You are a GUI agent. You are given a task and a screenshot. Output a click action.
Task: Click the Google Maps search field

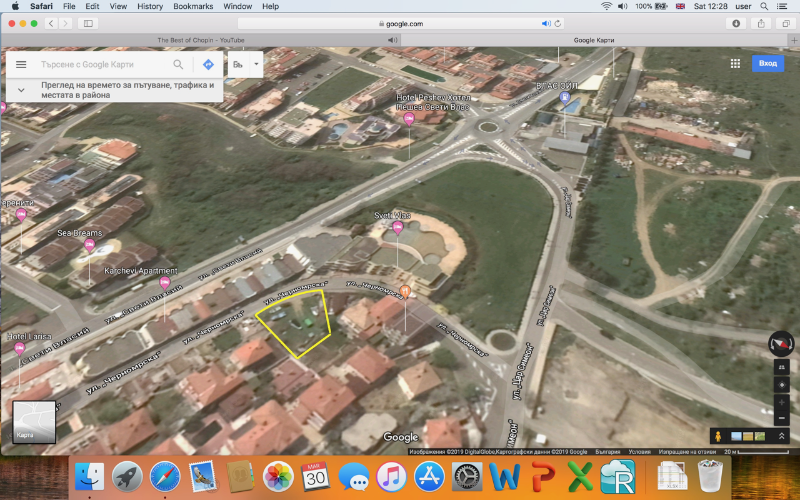coord(100,64)
